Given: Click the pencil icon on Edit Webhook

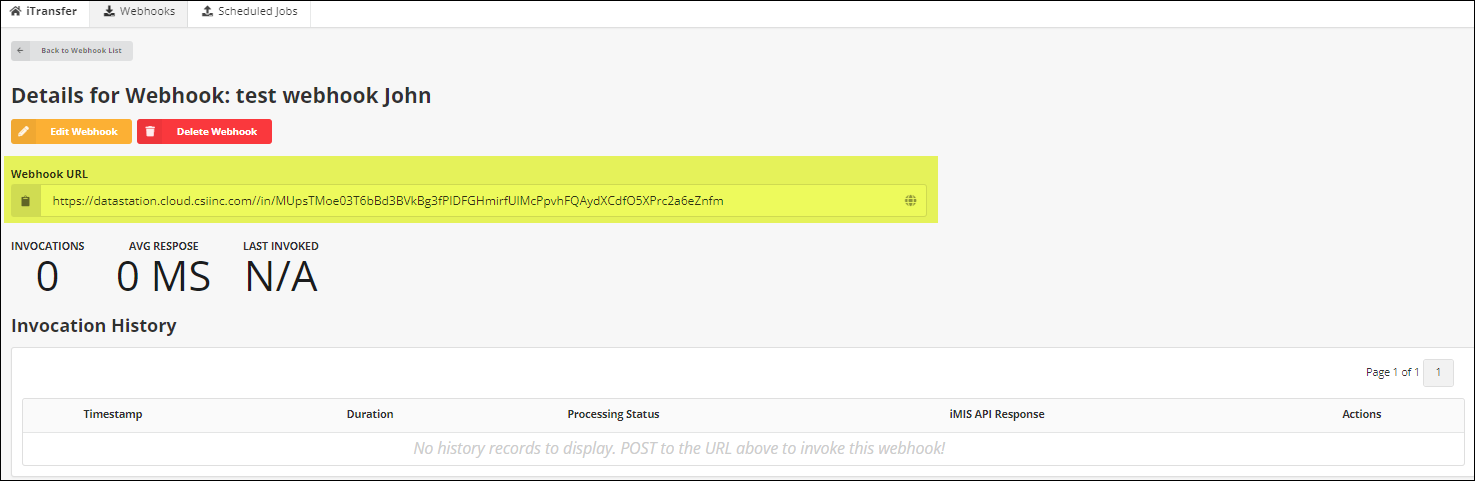Looking at the screenshot, I should (x=24, y=132).
